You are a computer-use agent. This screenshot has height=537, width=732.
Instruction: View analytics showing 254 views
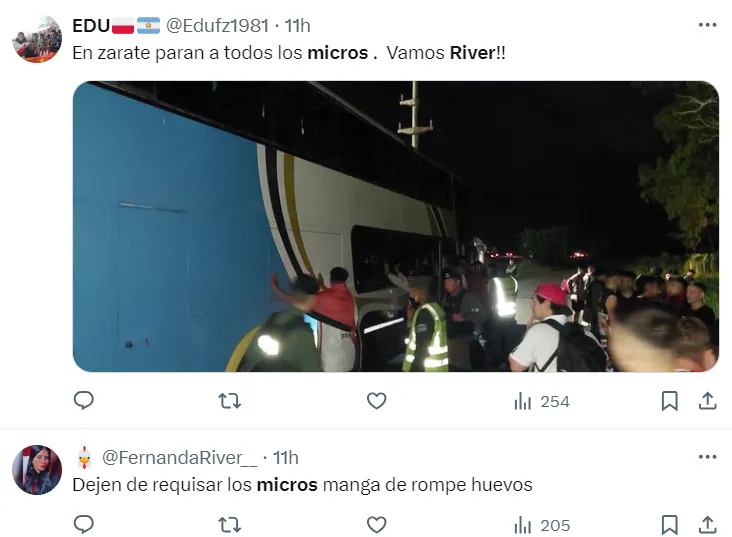pos(542,401)
